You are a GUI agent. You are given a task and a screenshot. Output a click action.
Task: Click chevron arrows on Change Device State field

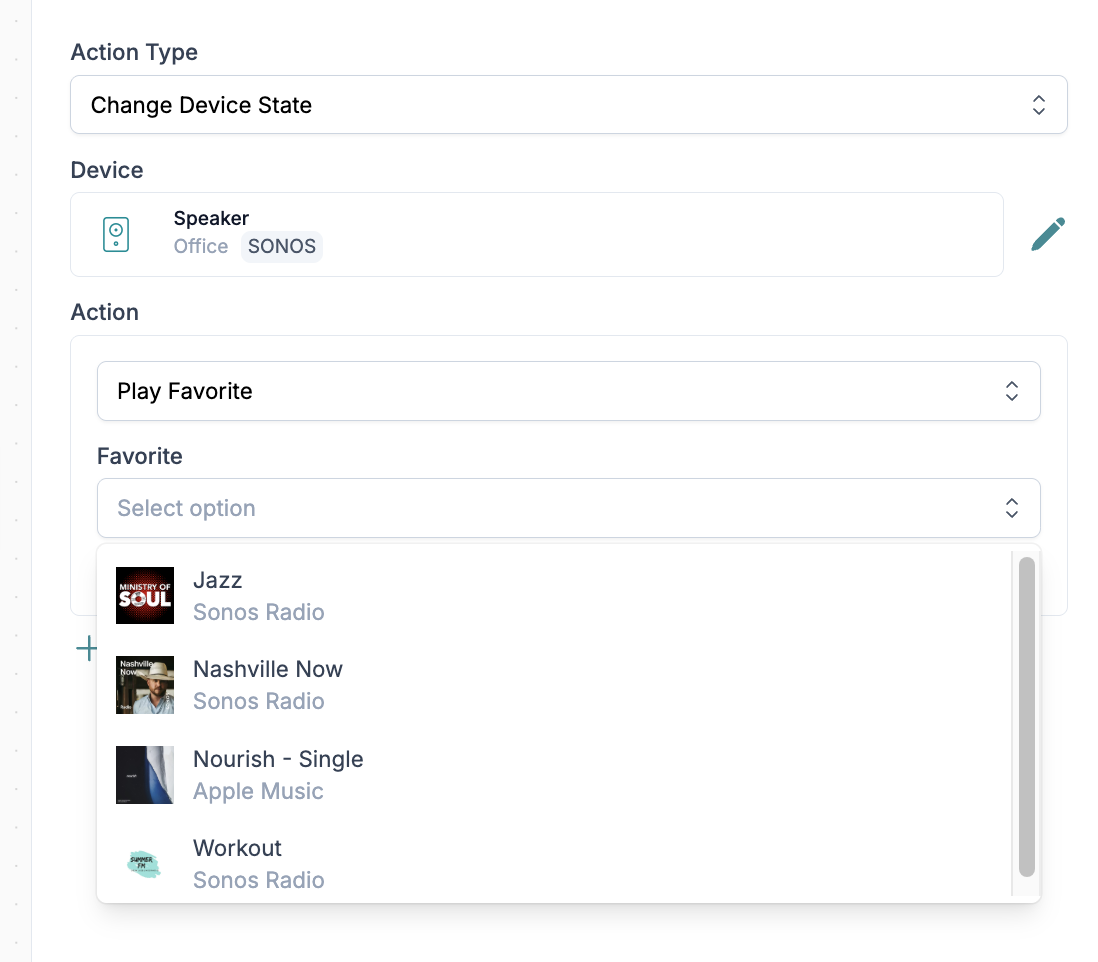pyautogui.click(x=1038, y=105)
